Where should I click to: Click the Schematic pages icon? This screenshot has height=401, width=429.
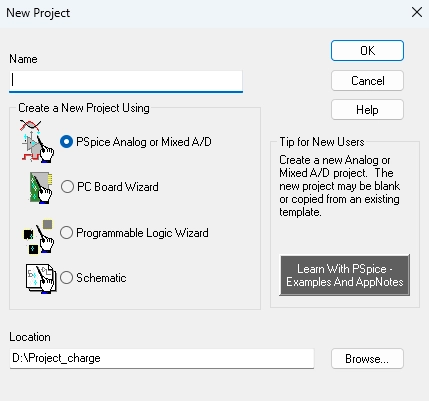point(41,278)
